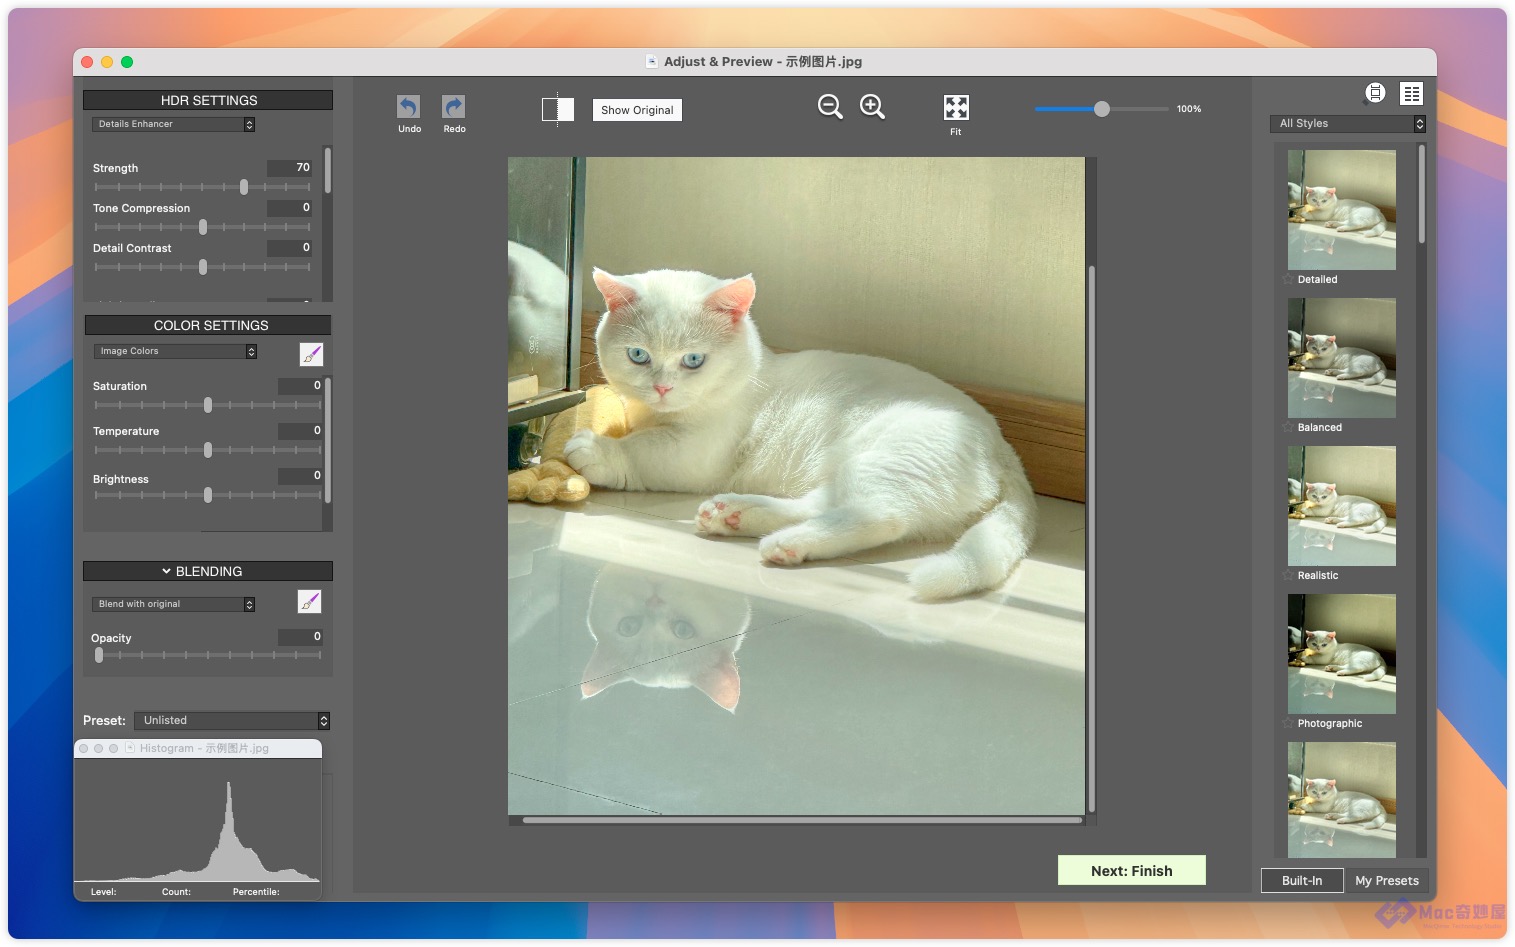This screenshot has height=947, width=1515.
Task: Select the Photographic preset thumbnail
Action: [x=1341, y=654]
